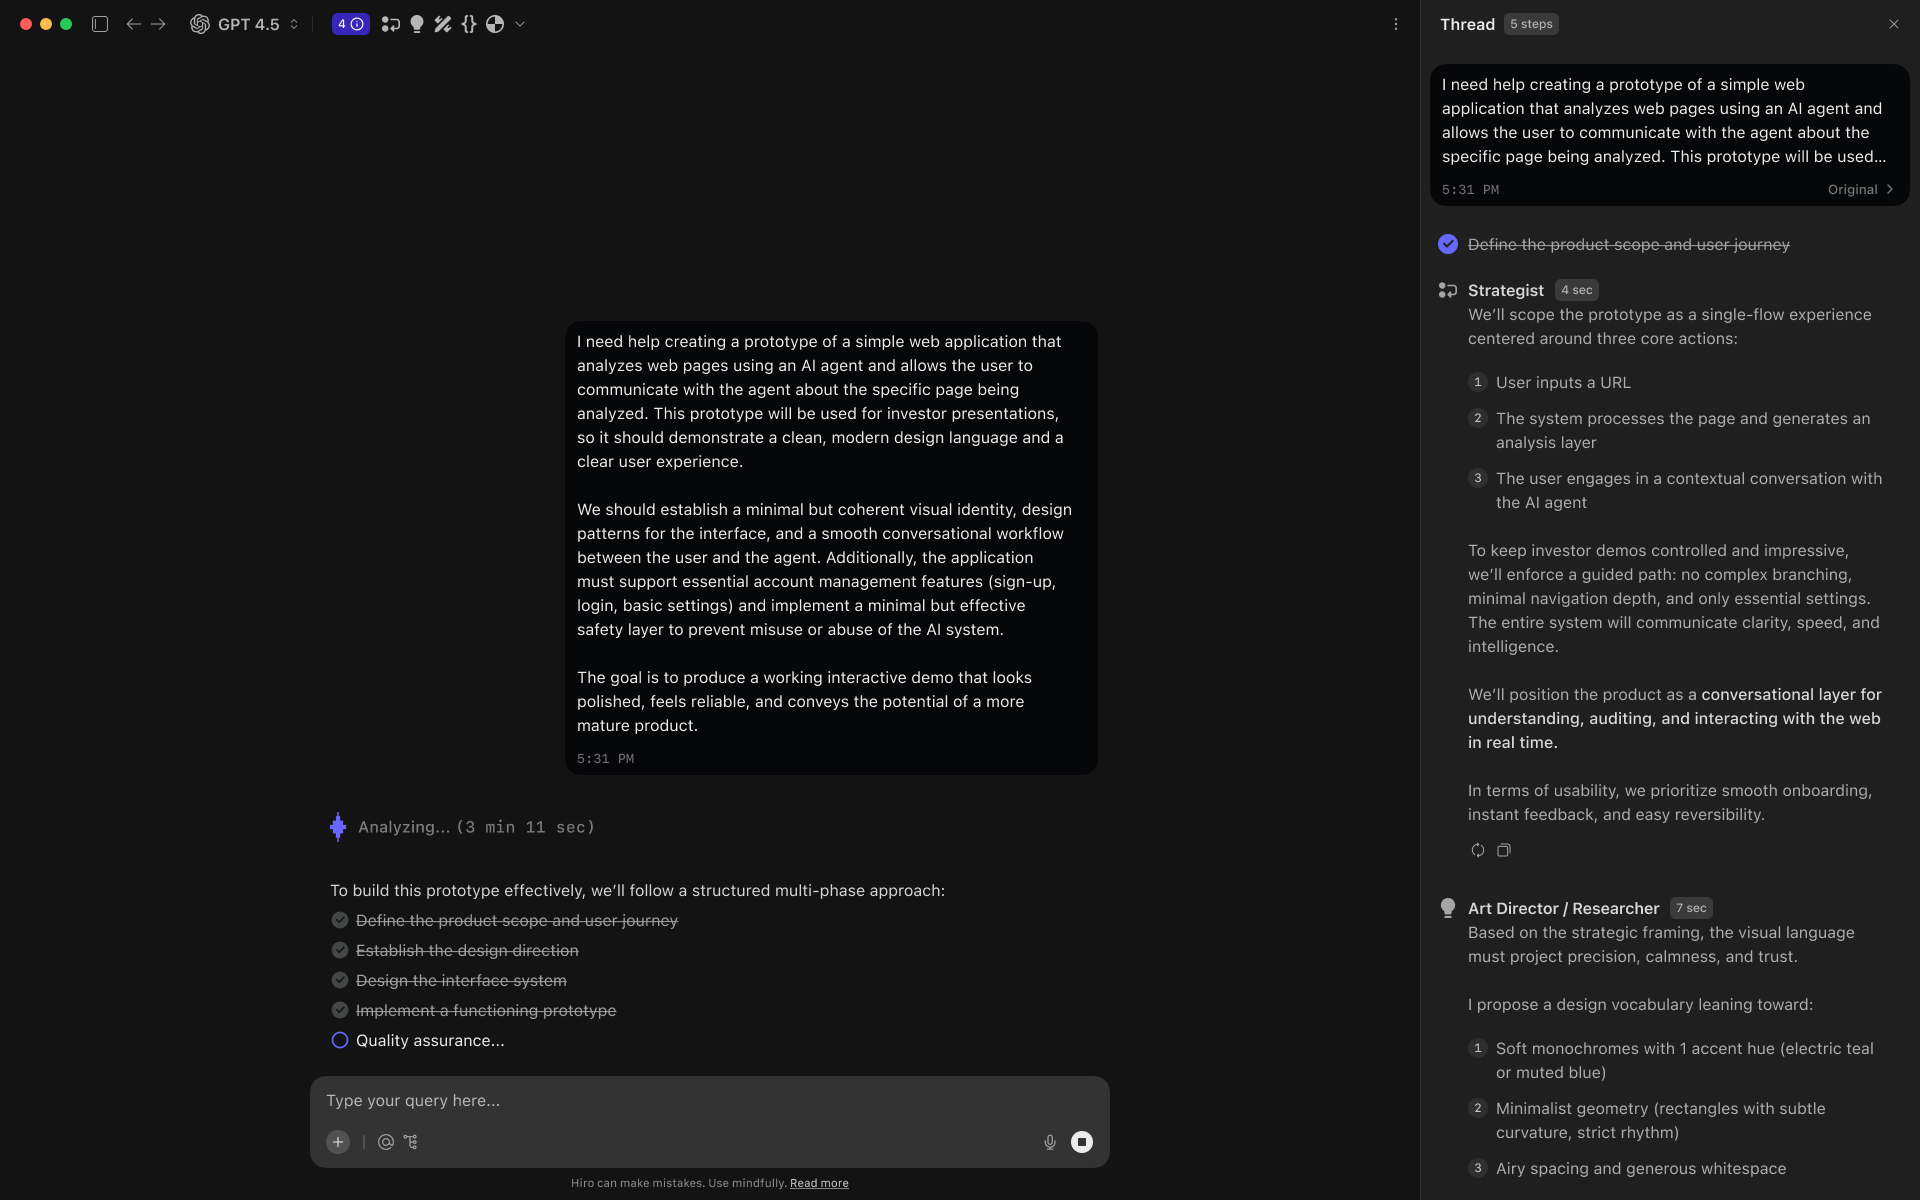
Task: Open the curly braces code icon
Action: pos(469,24)
